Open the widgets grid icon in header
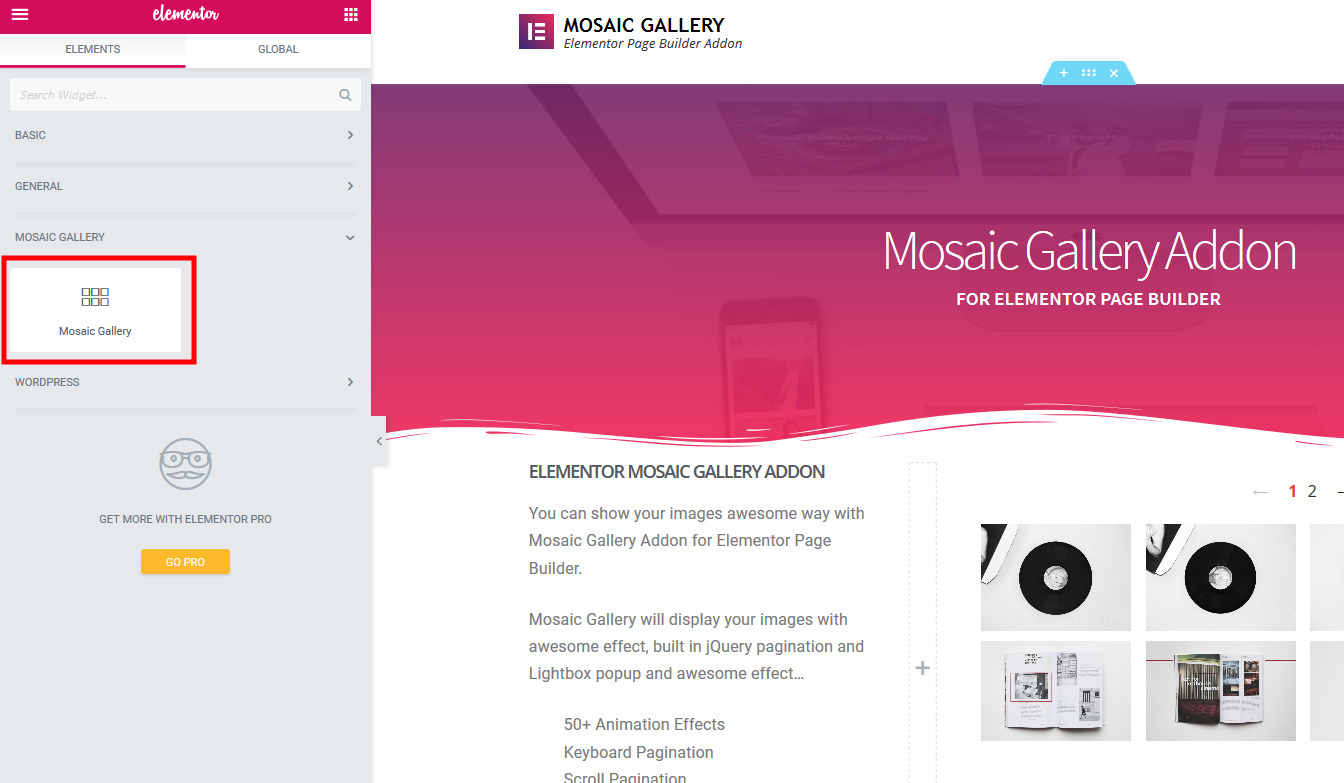The height and width of the screenshot is (783, 1344). pyautogui.click(x=350, y=15)
